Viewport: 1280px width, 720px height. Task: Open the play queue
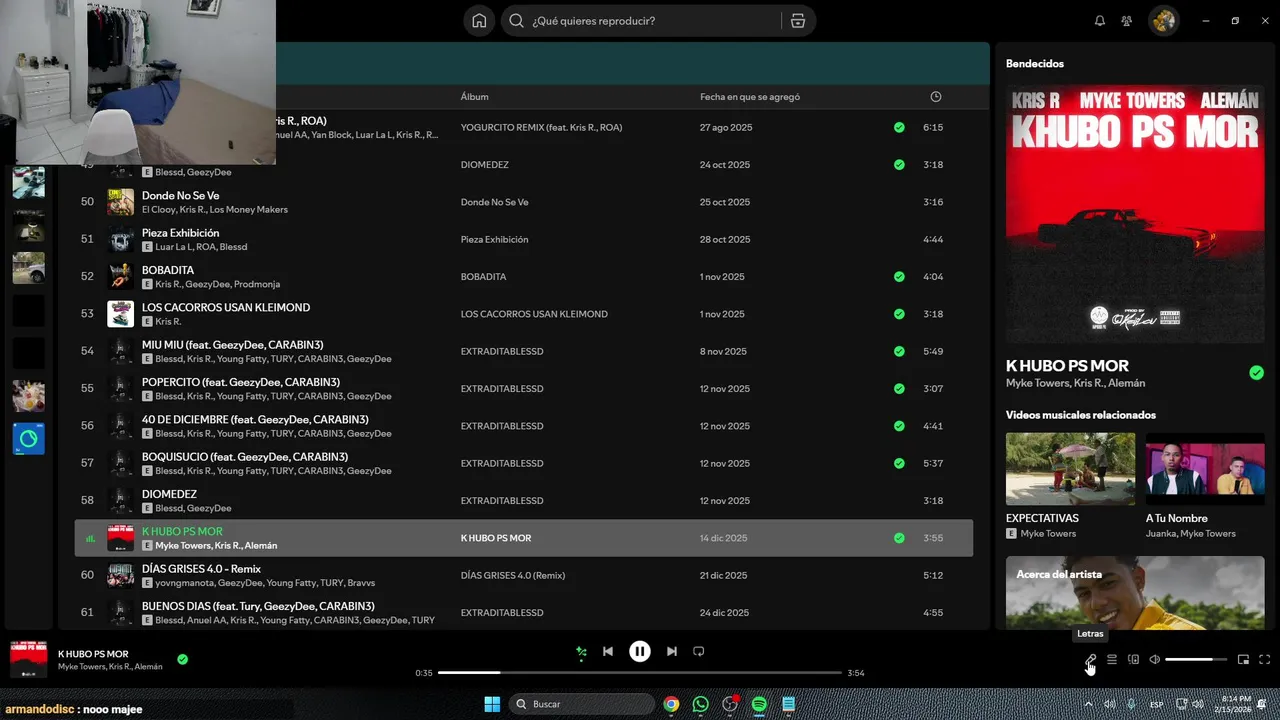coord(1112,660)
